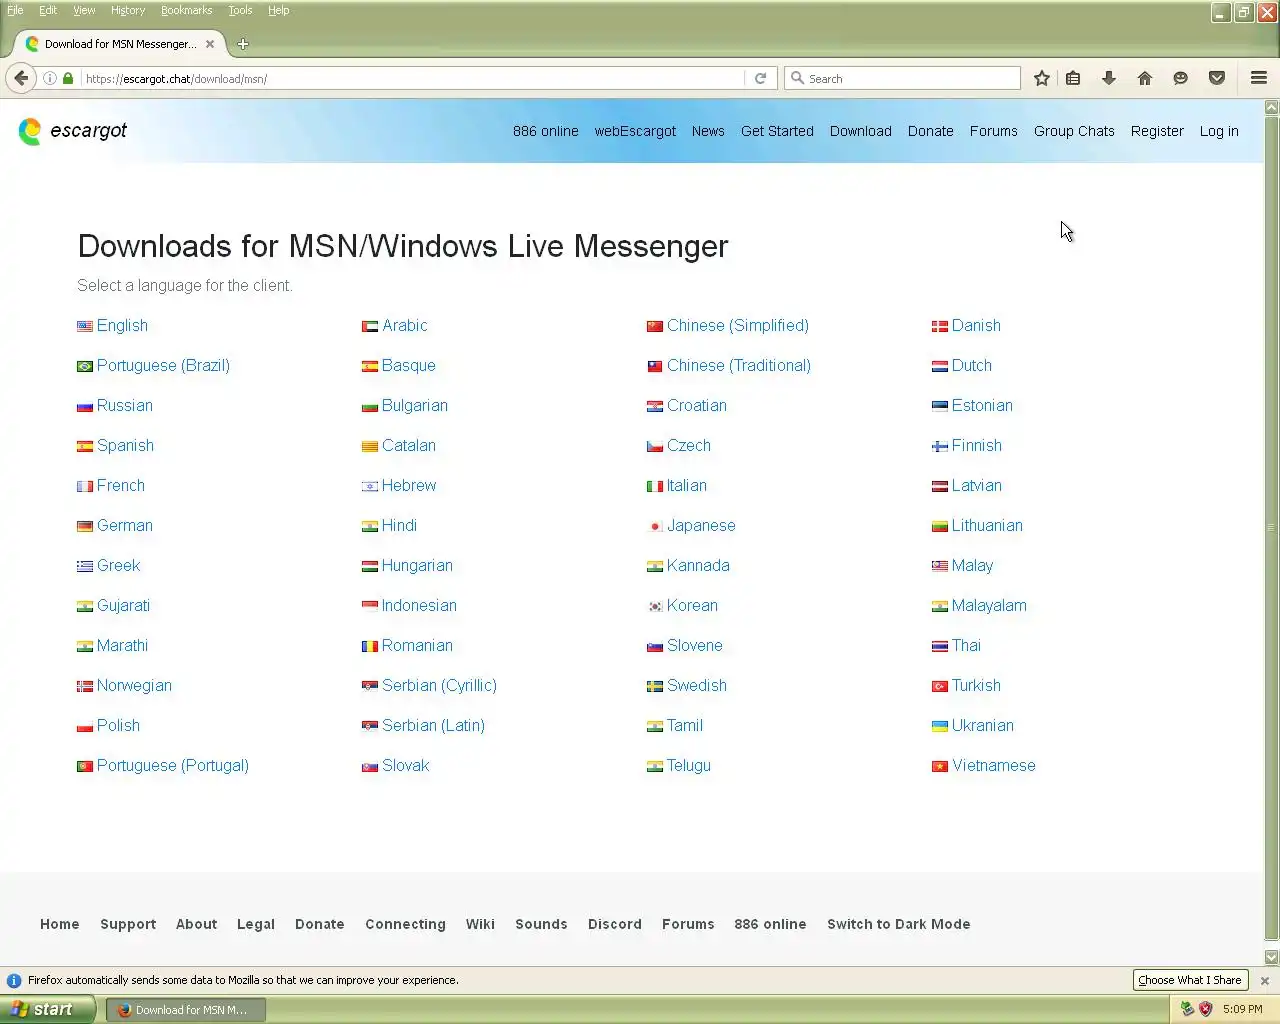Dismiss the Firefox data notification bar
Image resolution: width=1280 pixels, height=1024 pixels.
(1265, 981)
